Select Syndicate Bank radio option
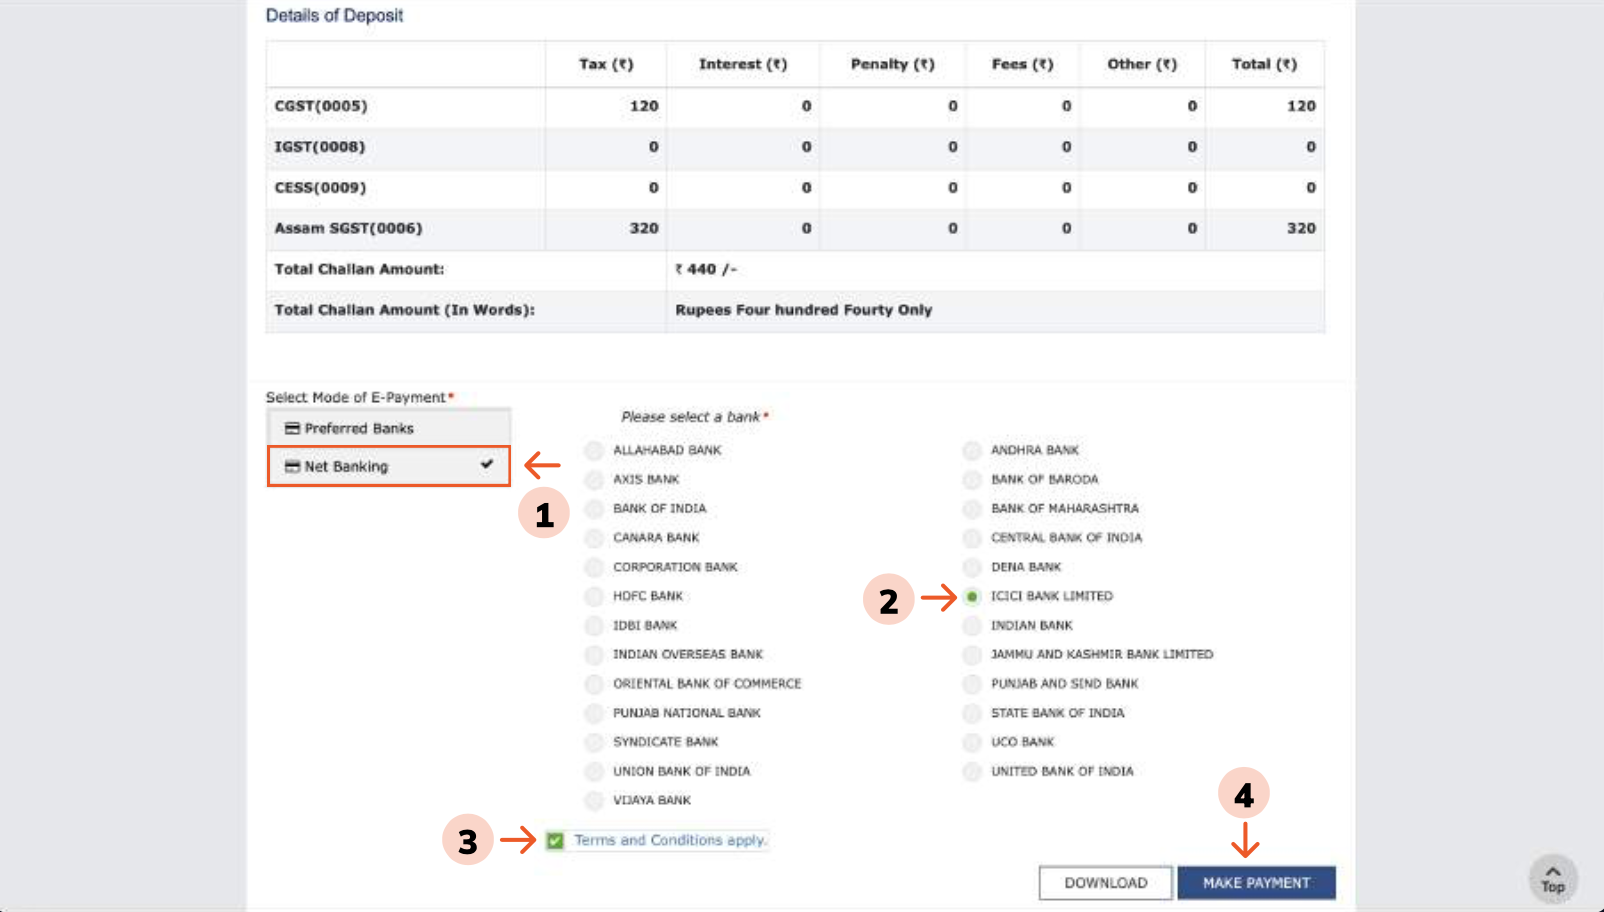Viewport: 1604px width, 912px height. point(594,742)
